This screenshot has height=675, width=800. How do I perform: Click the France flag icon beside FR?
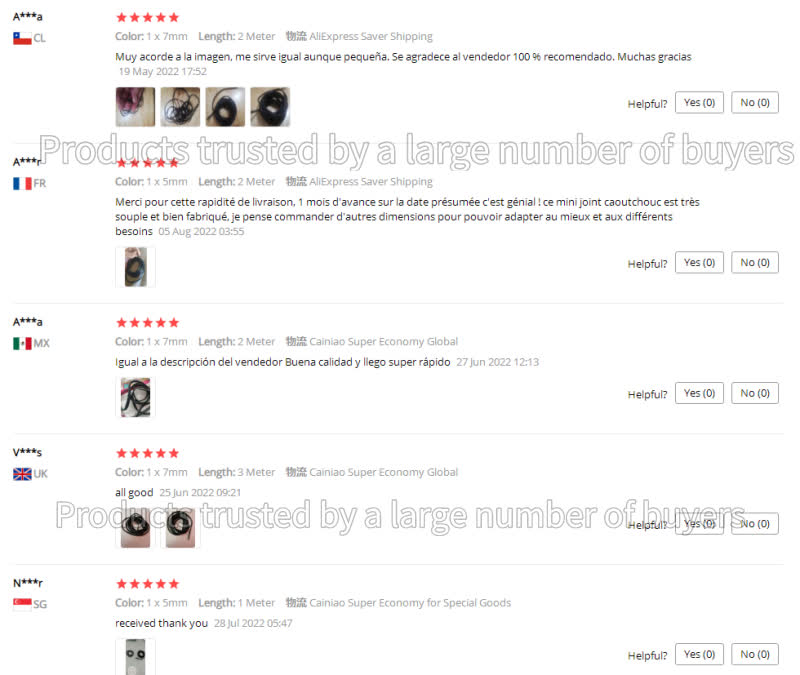tap(22, 183)
